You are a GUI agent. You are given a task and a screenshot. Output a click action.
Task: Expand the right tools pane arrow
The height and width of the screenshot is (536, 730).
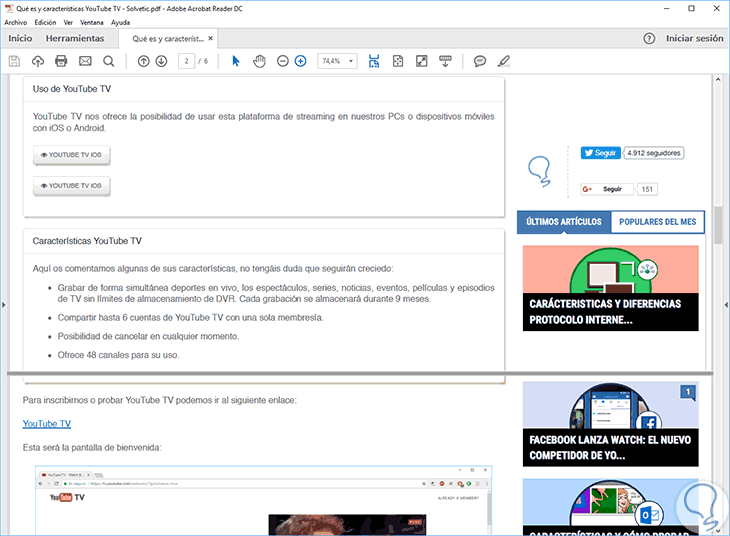tap(726, 305)
